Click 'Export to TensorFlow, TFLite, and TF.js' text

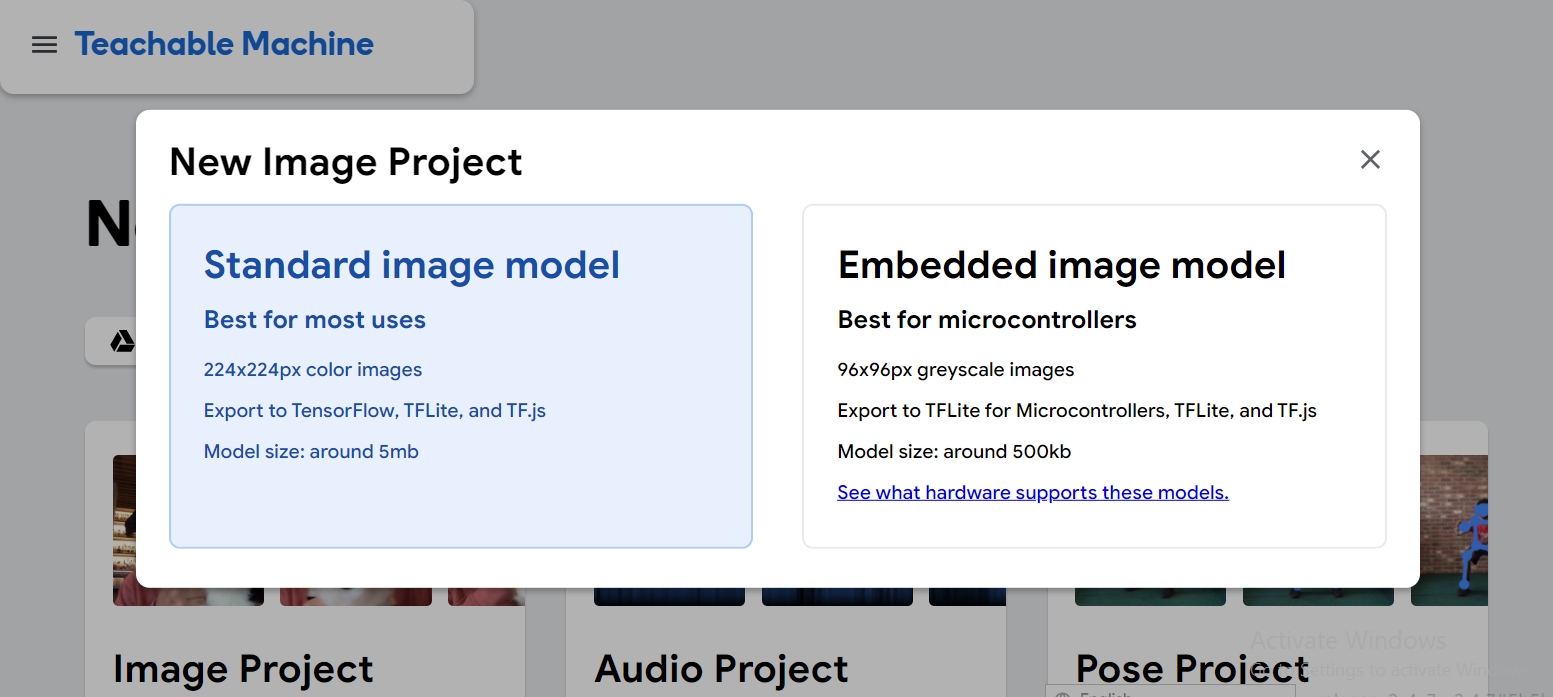[x=375, y=410]
